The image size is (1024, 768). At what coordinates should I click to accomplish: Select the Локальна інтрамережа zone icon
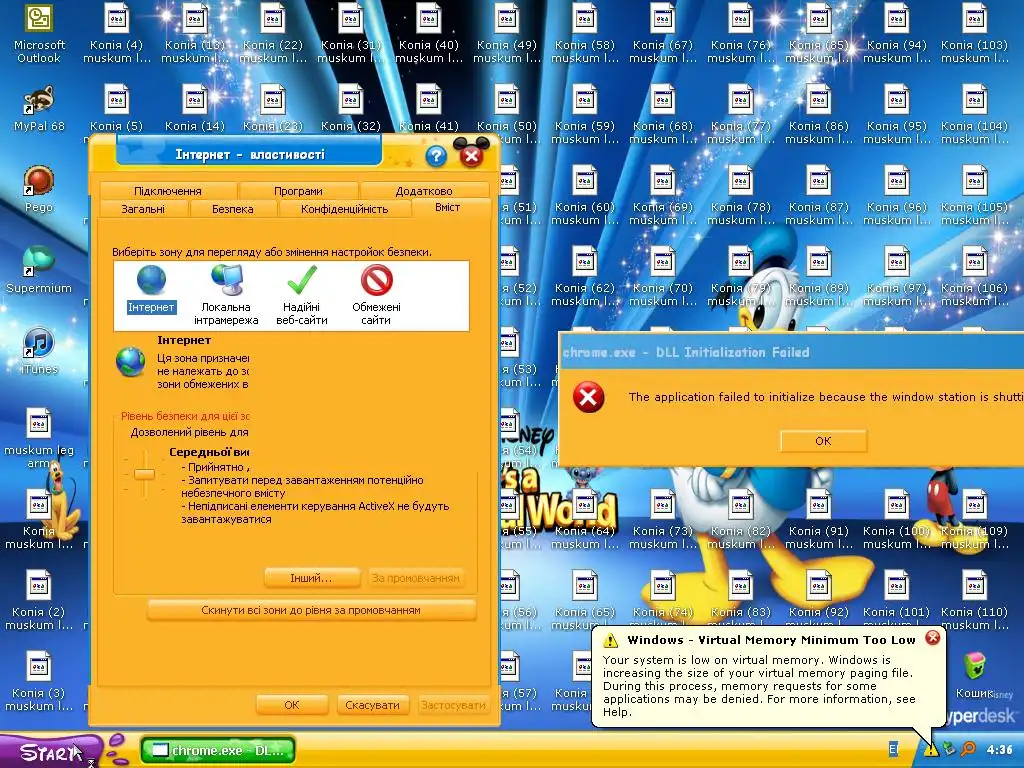(x=226, y=280)
